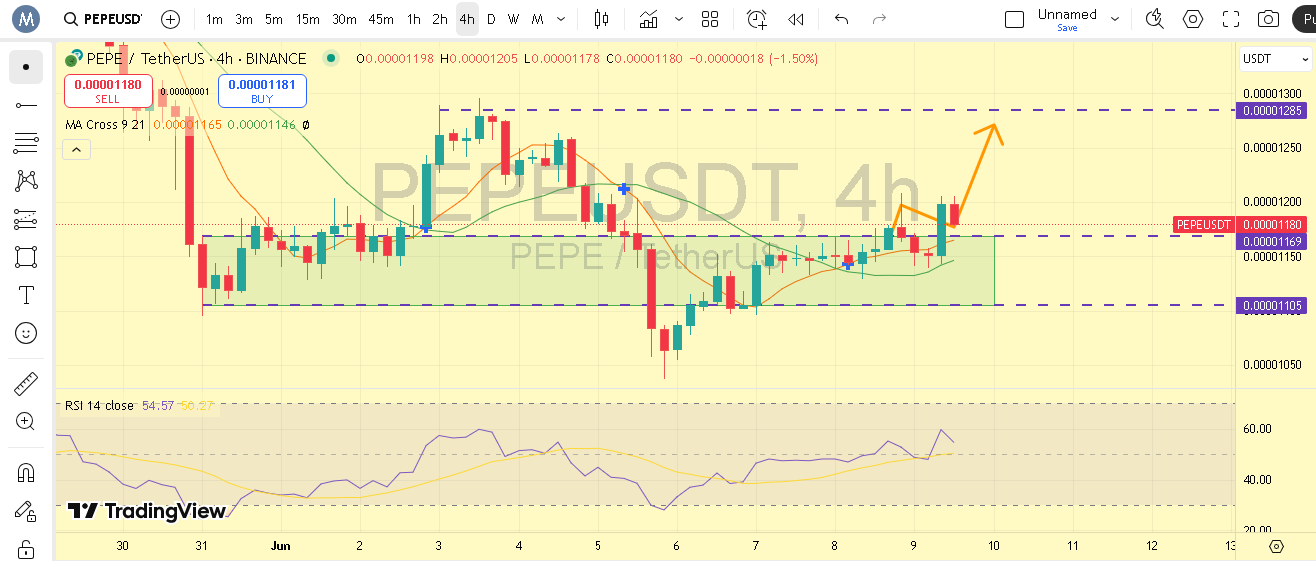
Task: Toggle stay in drawing mode pencil-lock
Action: coord(26,511)
